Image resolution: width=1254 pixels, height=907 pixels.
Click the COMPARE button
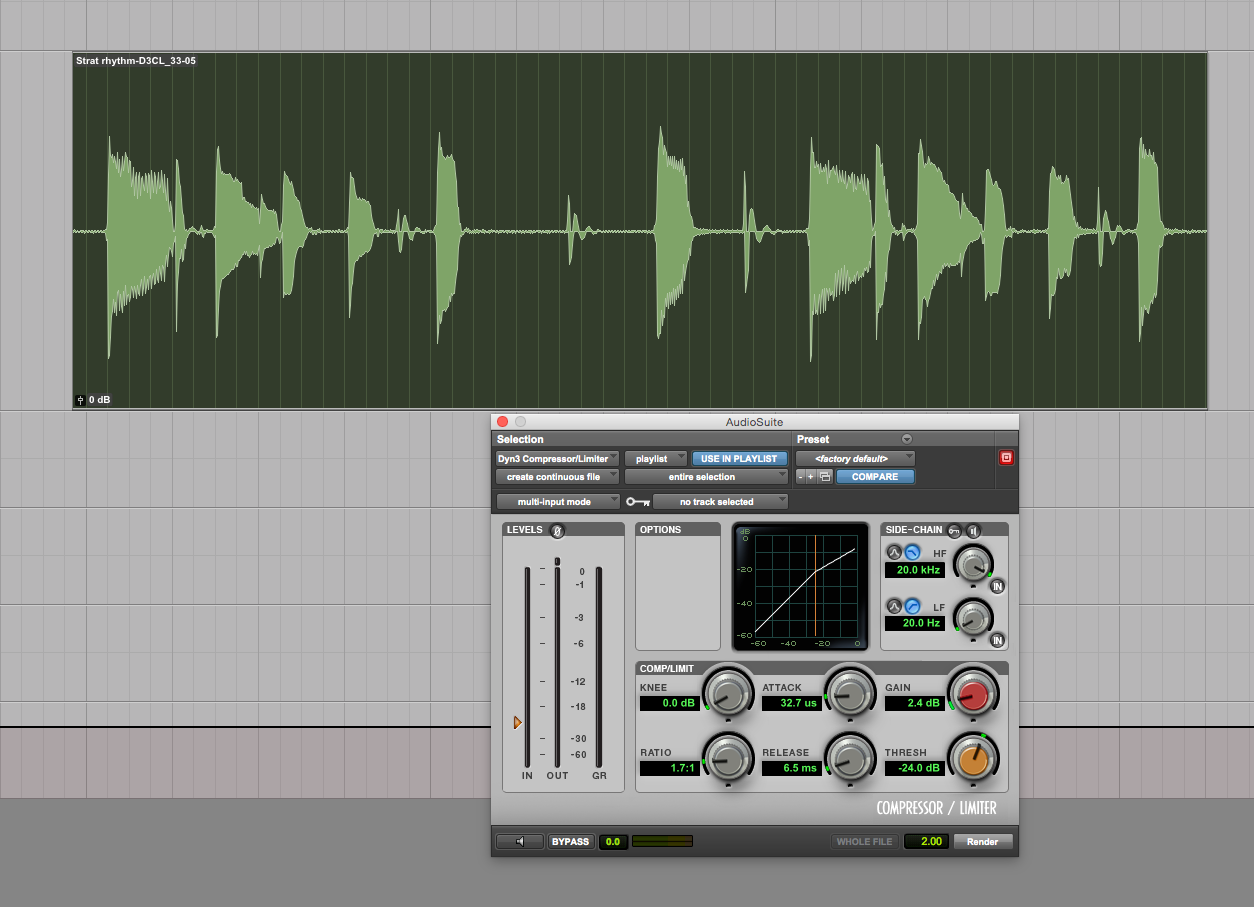pos(875,477)
